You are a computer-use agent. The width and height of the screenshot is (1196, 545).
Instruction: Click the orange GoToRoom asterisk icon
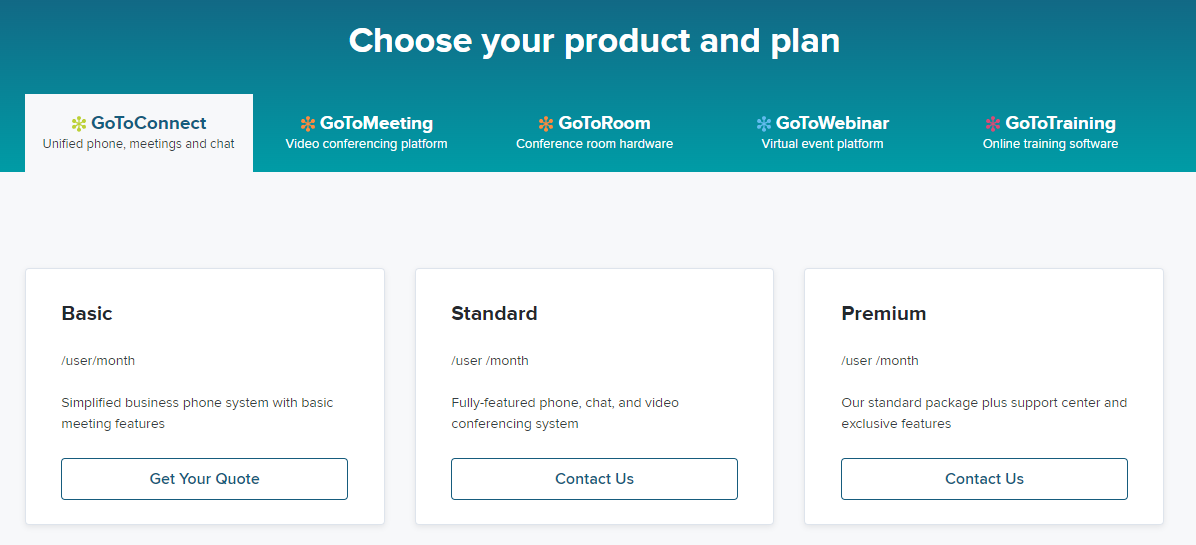[x=546, y=124]
